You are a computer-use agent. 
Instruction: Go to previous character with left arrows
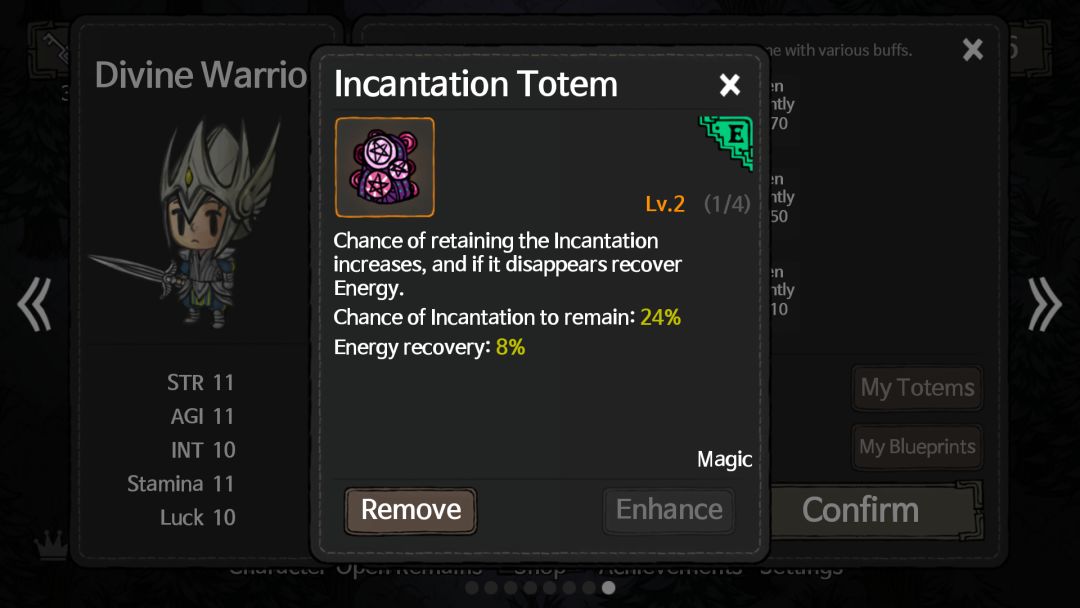[x=34, y=304]
